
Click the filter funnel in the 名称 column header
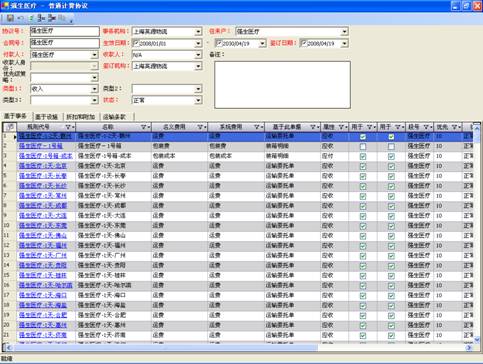[144, 127]
